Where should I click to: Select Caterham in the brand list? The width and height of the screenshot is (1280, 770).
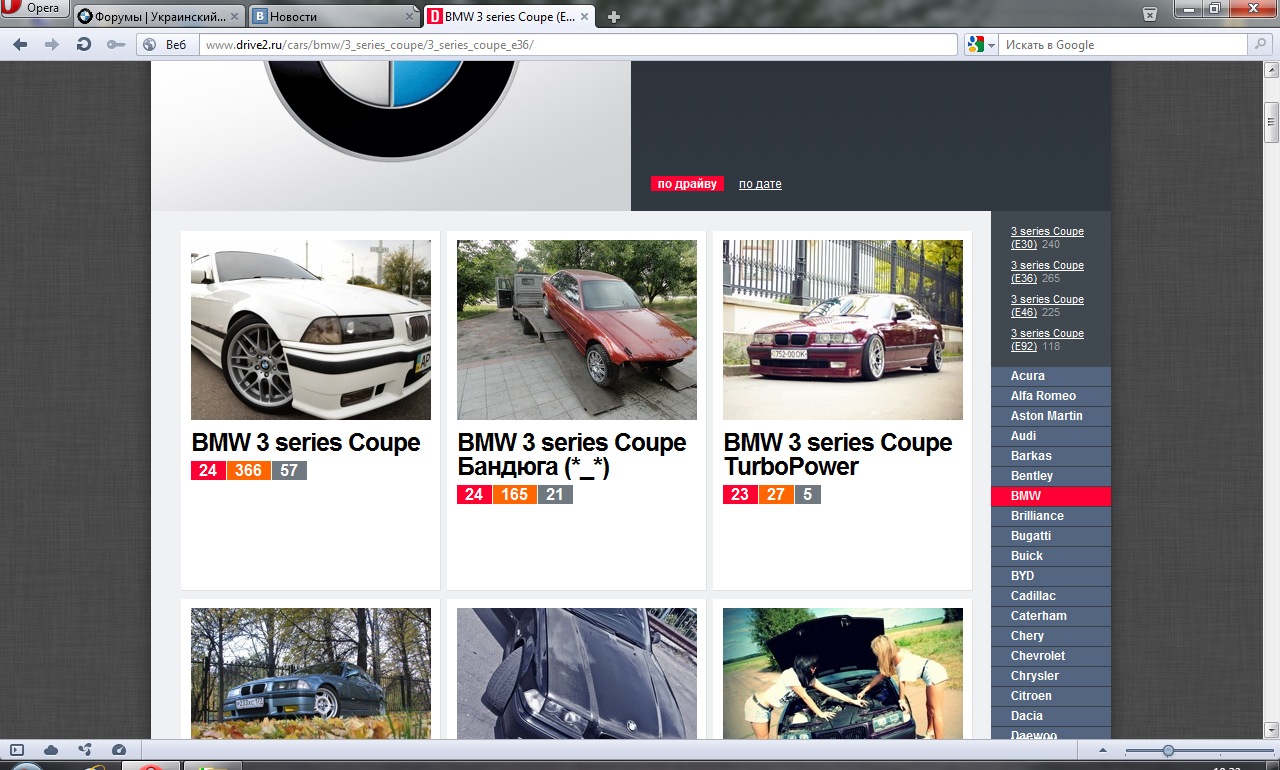pyautogui.click(x=1051, y=616)
